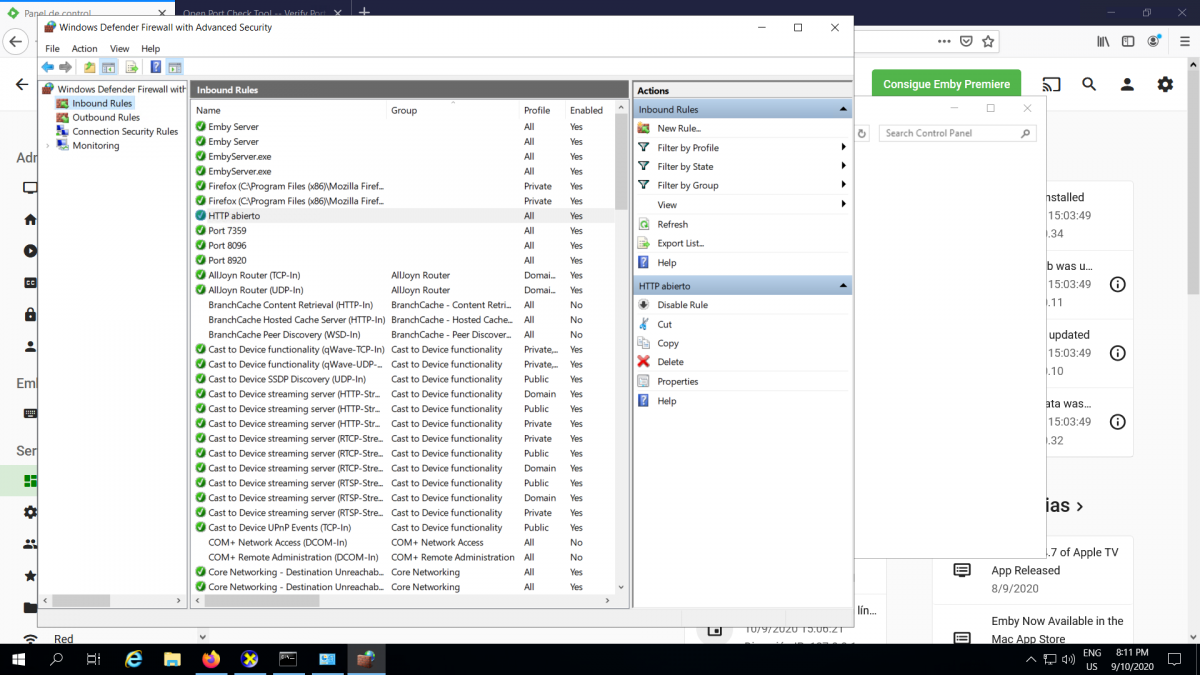This screenshot has height=675, width=1200.
Task: Click the scissors Cut icon
Action: point(644,324)
